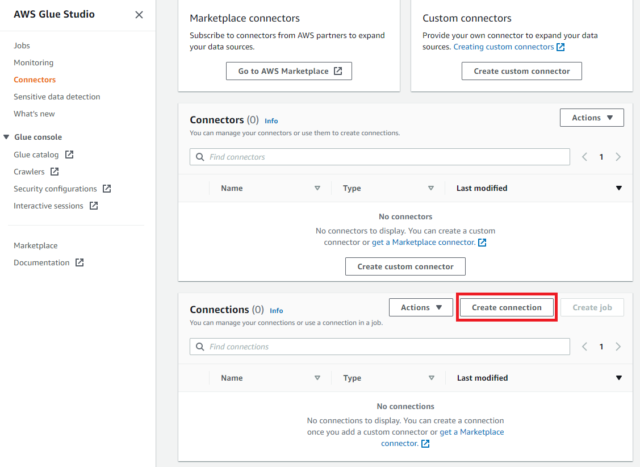Screen dimensions: 640x467
Task: Select Sensitive data detection in sidebar
Action: 57,97
